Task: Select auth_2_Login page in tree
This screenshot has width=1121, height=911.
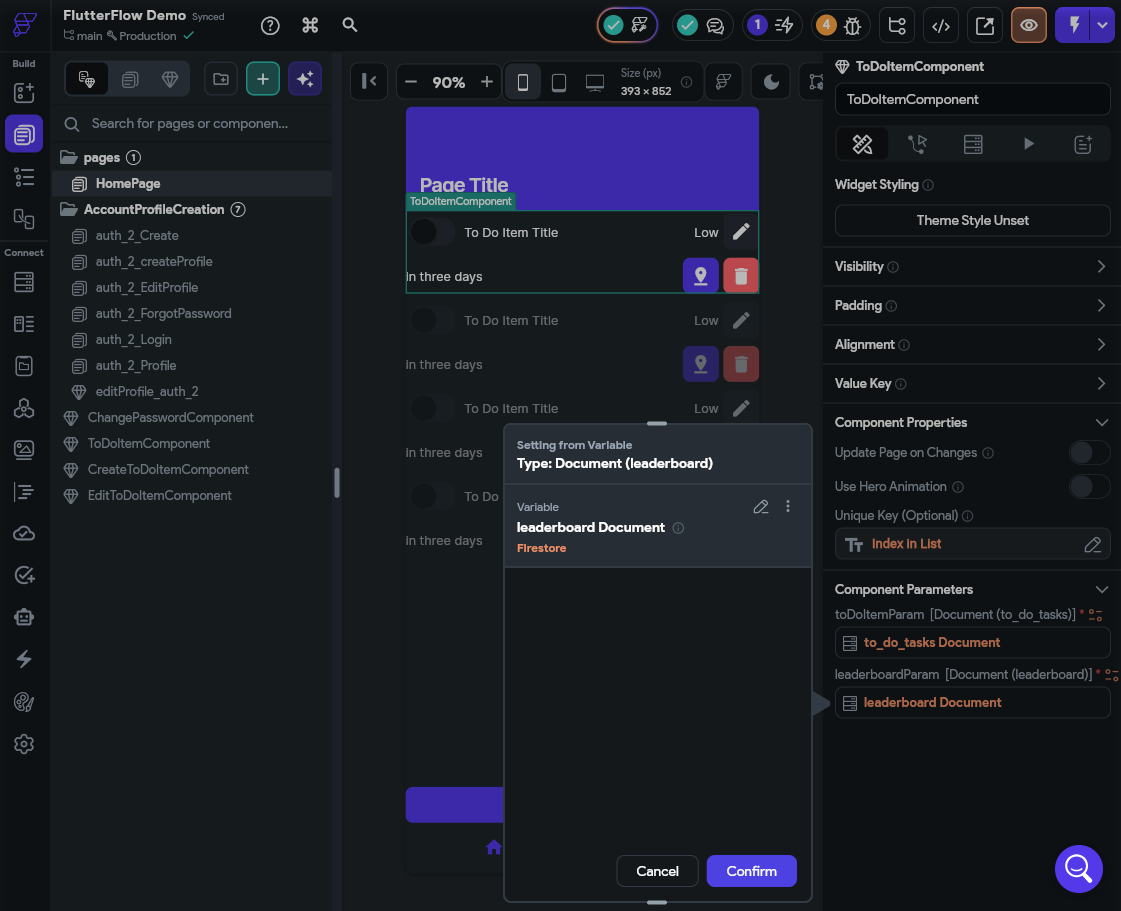Action: point(133,340)
